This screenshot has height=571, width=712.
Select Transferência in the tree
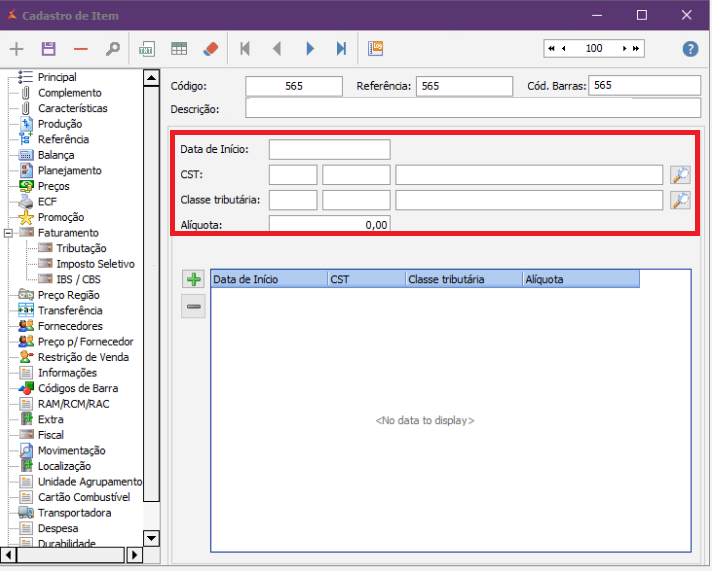(70, 310)
